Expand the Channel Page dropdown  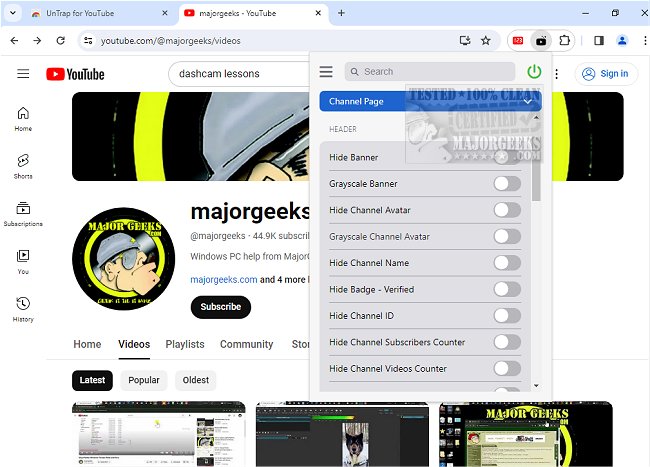pyautogui.click(x=430, y=101)
